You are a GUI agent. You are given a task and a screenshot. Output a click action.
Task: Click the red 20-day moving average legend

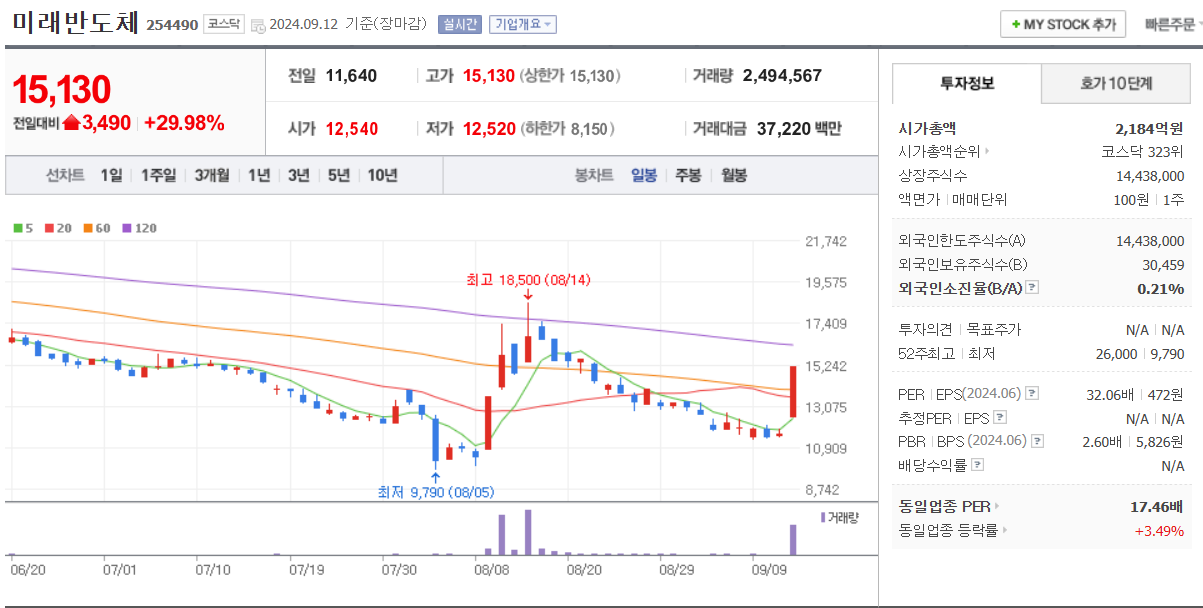(57, 228)
